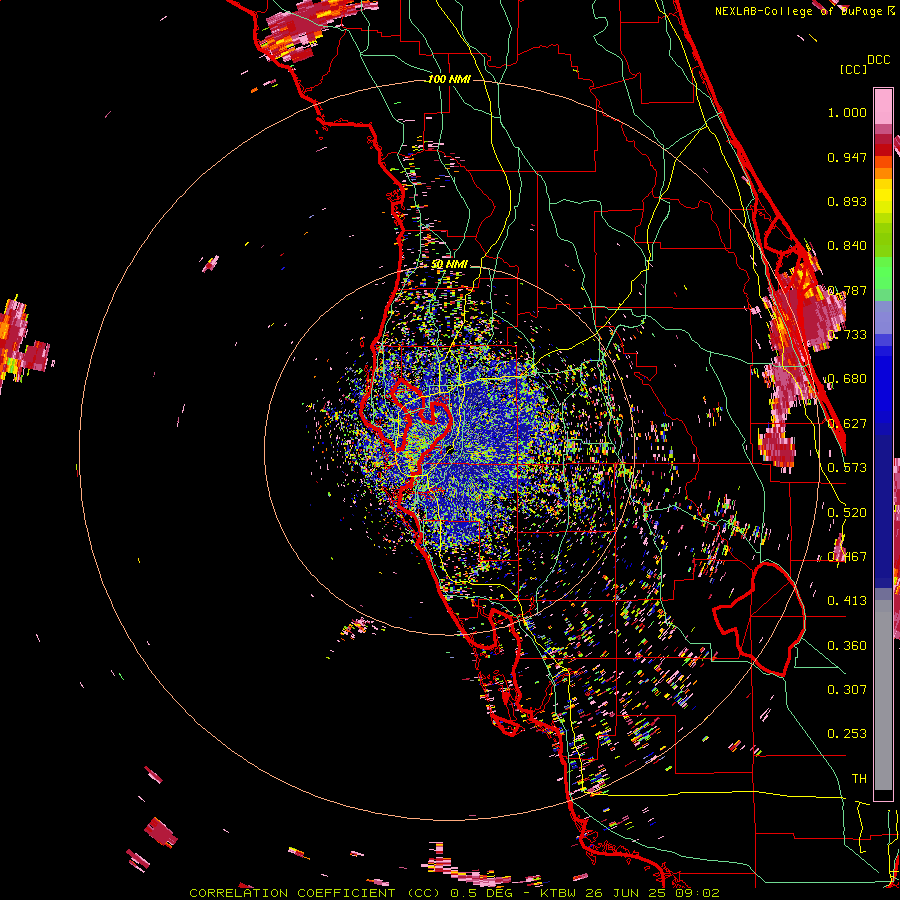Select the 1.000 value on the scale
This screenshot has height=900, width=900.
point(847,112)
